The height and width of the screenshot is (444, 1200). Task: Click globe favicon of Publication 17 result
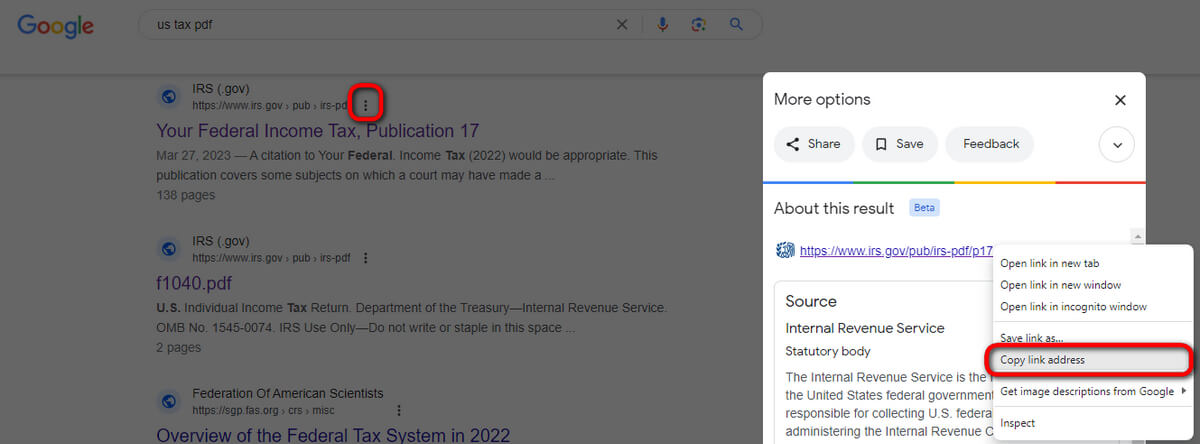click(169, 97)
